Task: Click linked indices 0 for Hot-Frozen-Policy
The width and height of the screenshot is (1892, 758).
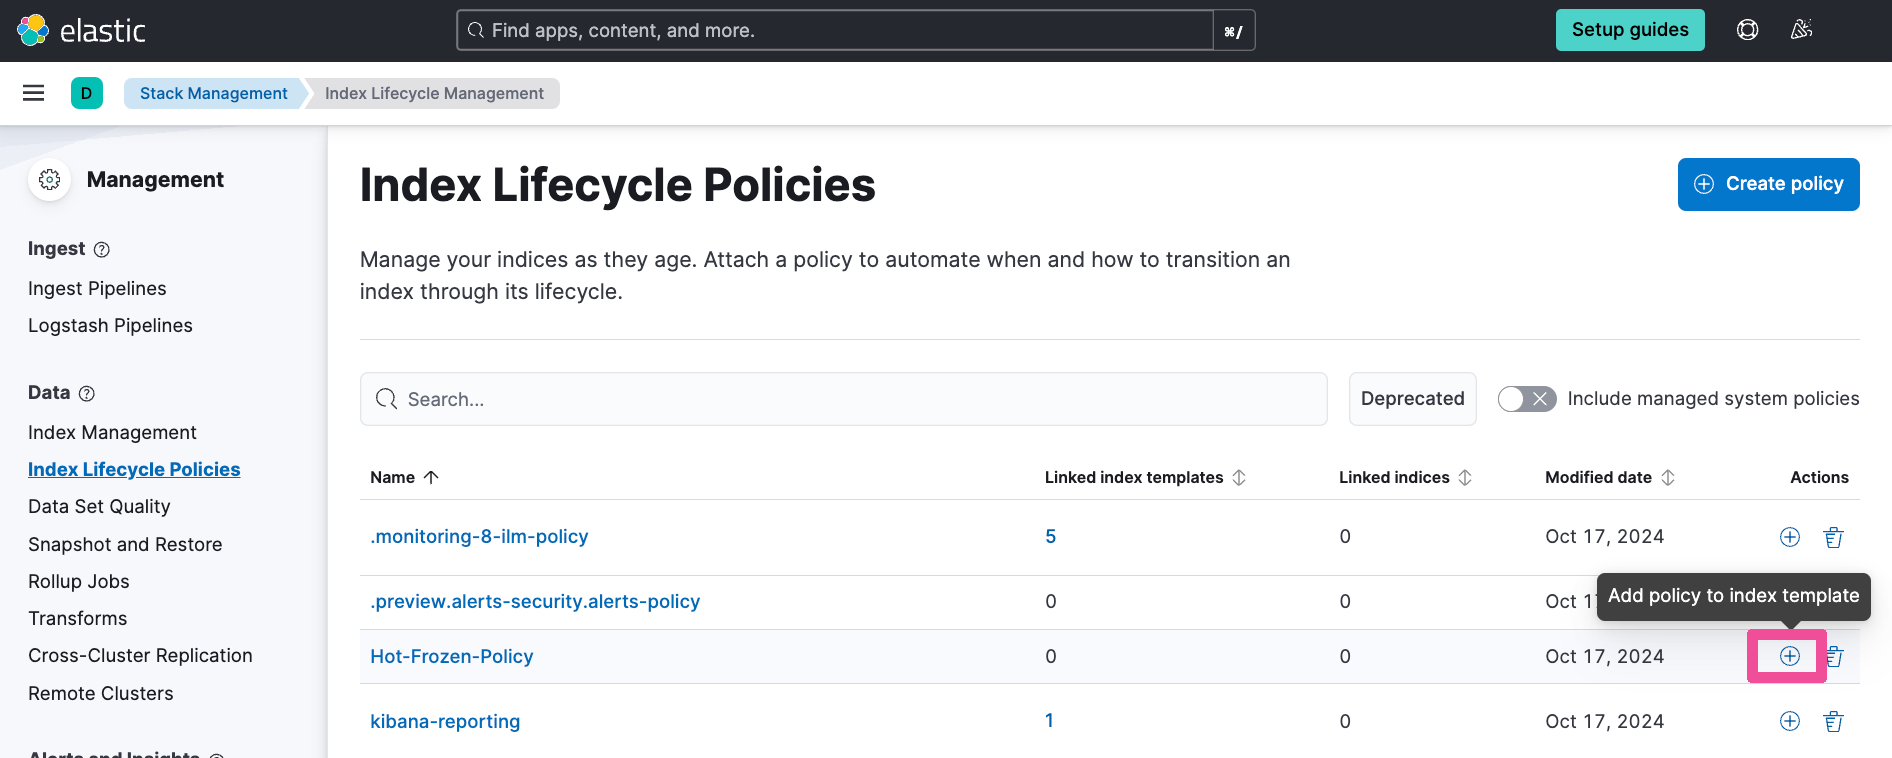Action: 1345,656
